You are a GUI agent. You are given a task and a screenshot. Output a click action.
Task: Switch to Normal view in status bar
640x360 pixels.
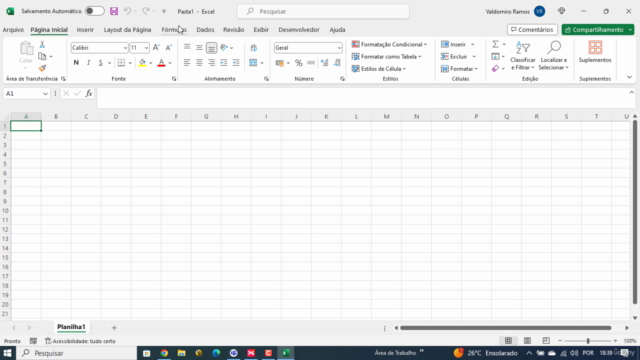click(x=508, y=341)
